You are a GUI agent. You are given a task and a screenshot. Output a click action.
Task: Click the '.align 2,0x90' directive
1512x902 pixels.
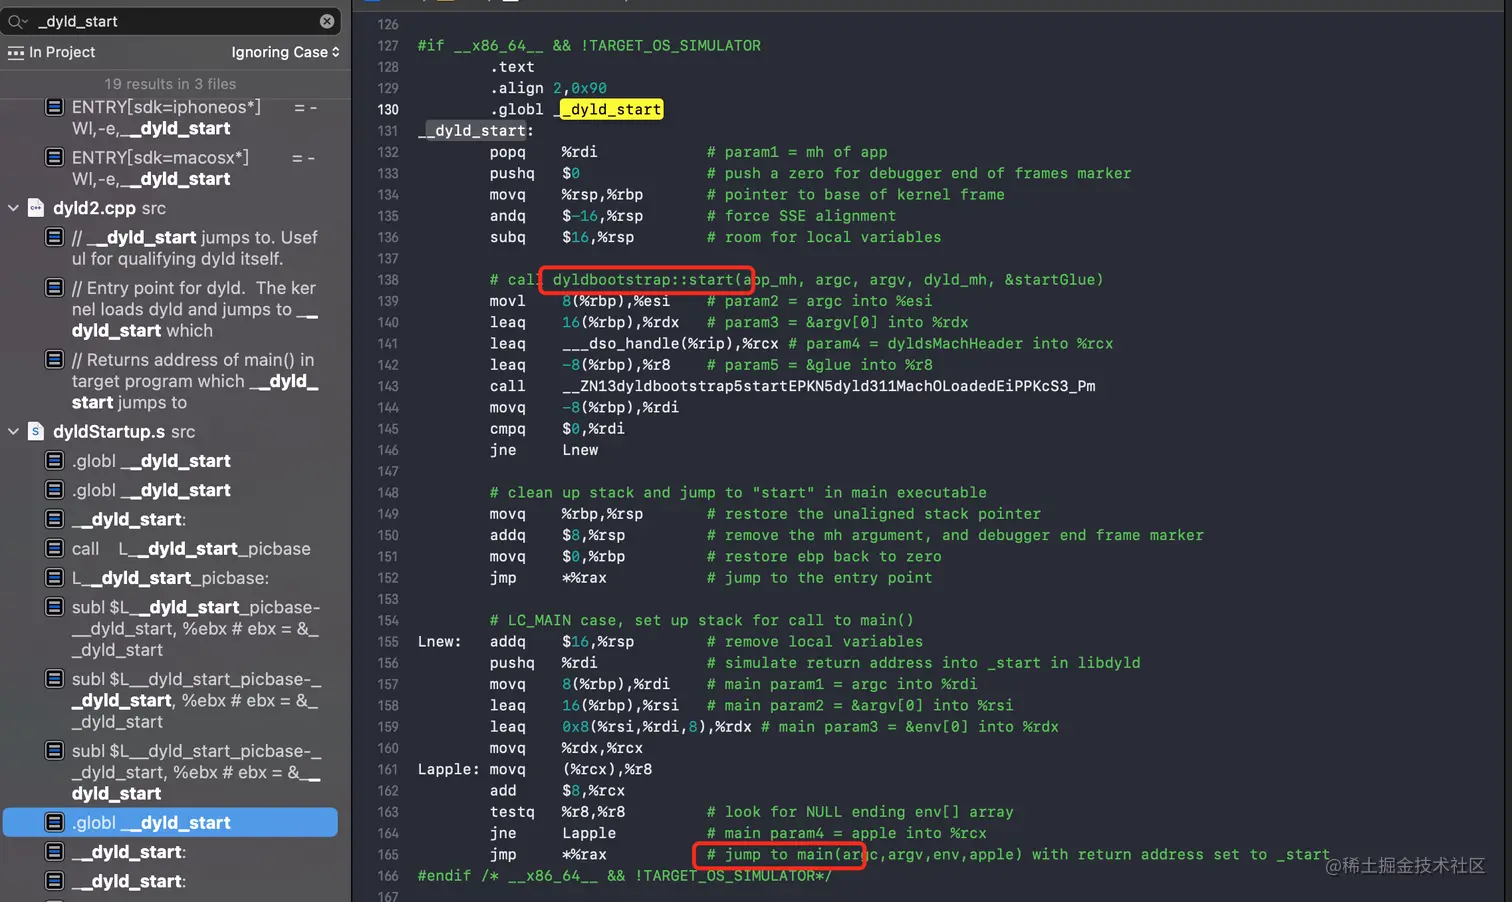pos(548,88)
